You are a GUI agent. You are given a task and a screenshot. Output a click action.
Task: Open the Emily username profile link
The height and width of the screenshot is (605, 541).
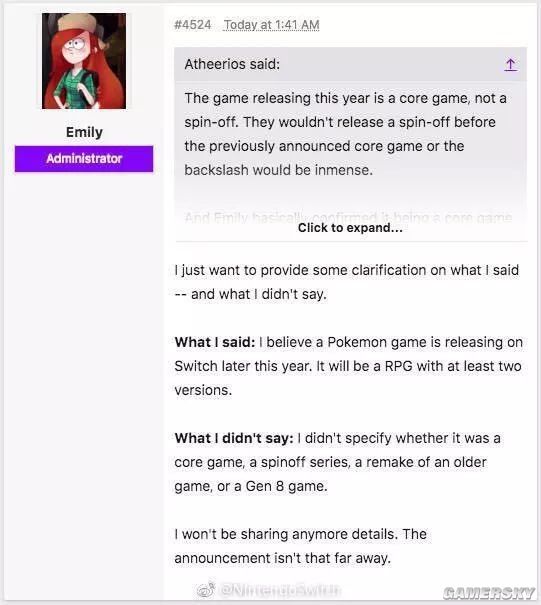[84, 132]
